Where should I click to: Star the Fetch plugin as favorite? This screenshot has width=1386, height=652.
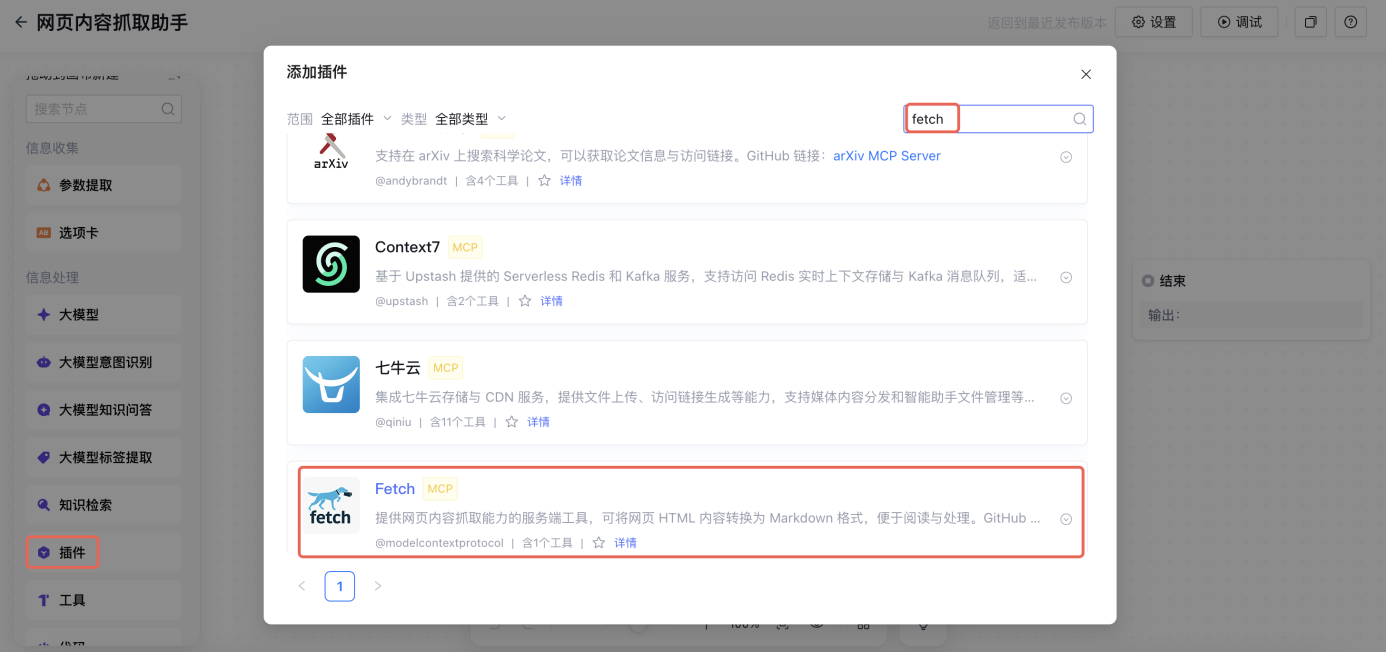click(599, 543)
